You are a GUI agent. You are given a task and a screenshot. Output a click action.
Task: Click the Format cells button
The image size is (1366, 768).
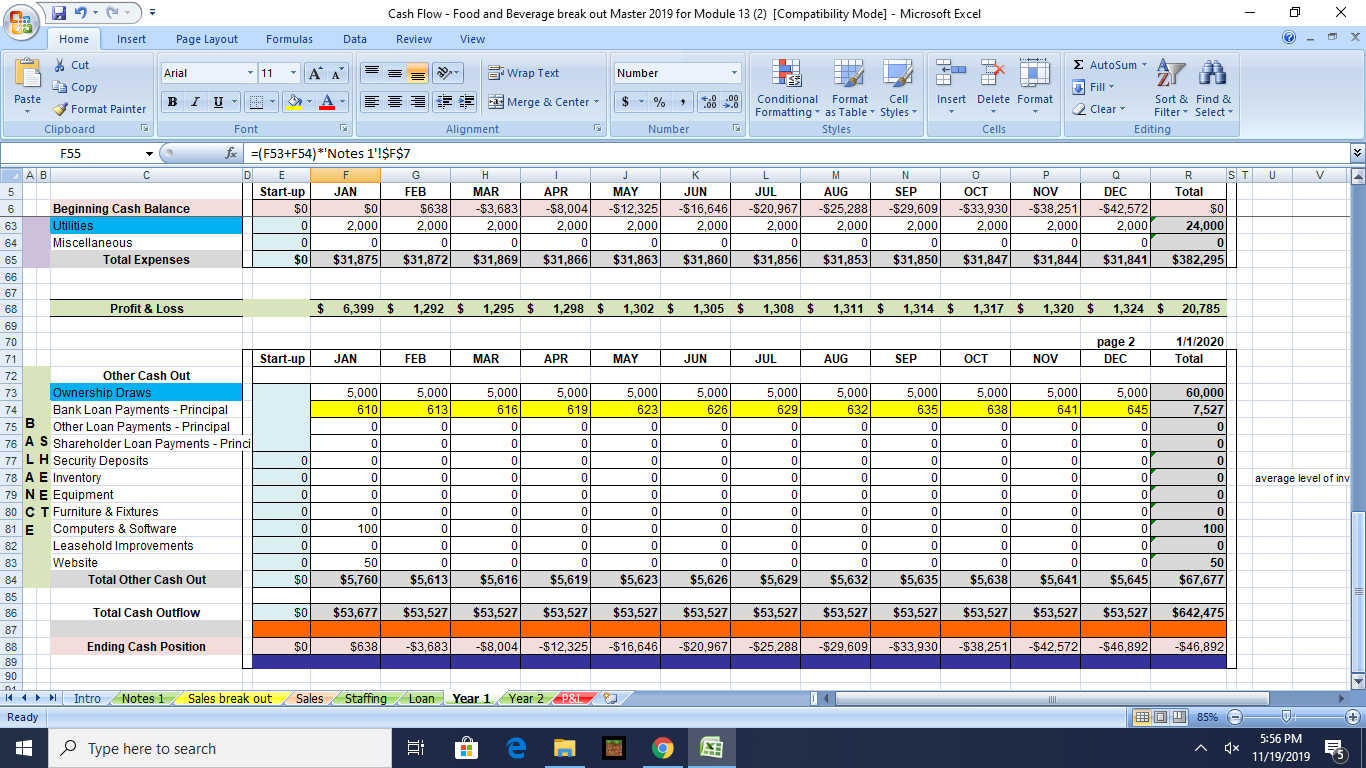pos(1035,86)
